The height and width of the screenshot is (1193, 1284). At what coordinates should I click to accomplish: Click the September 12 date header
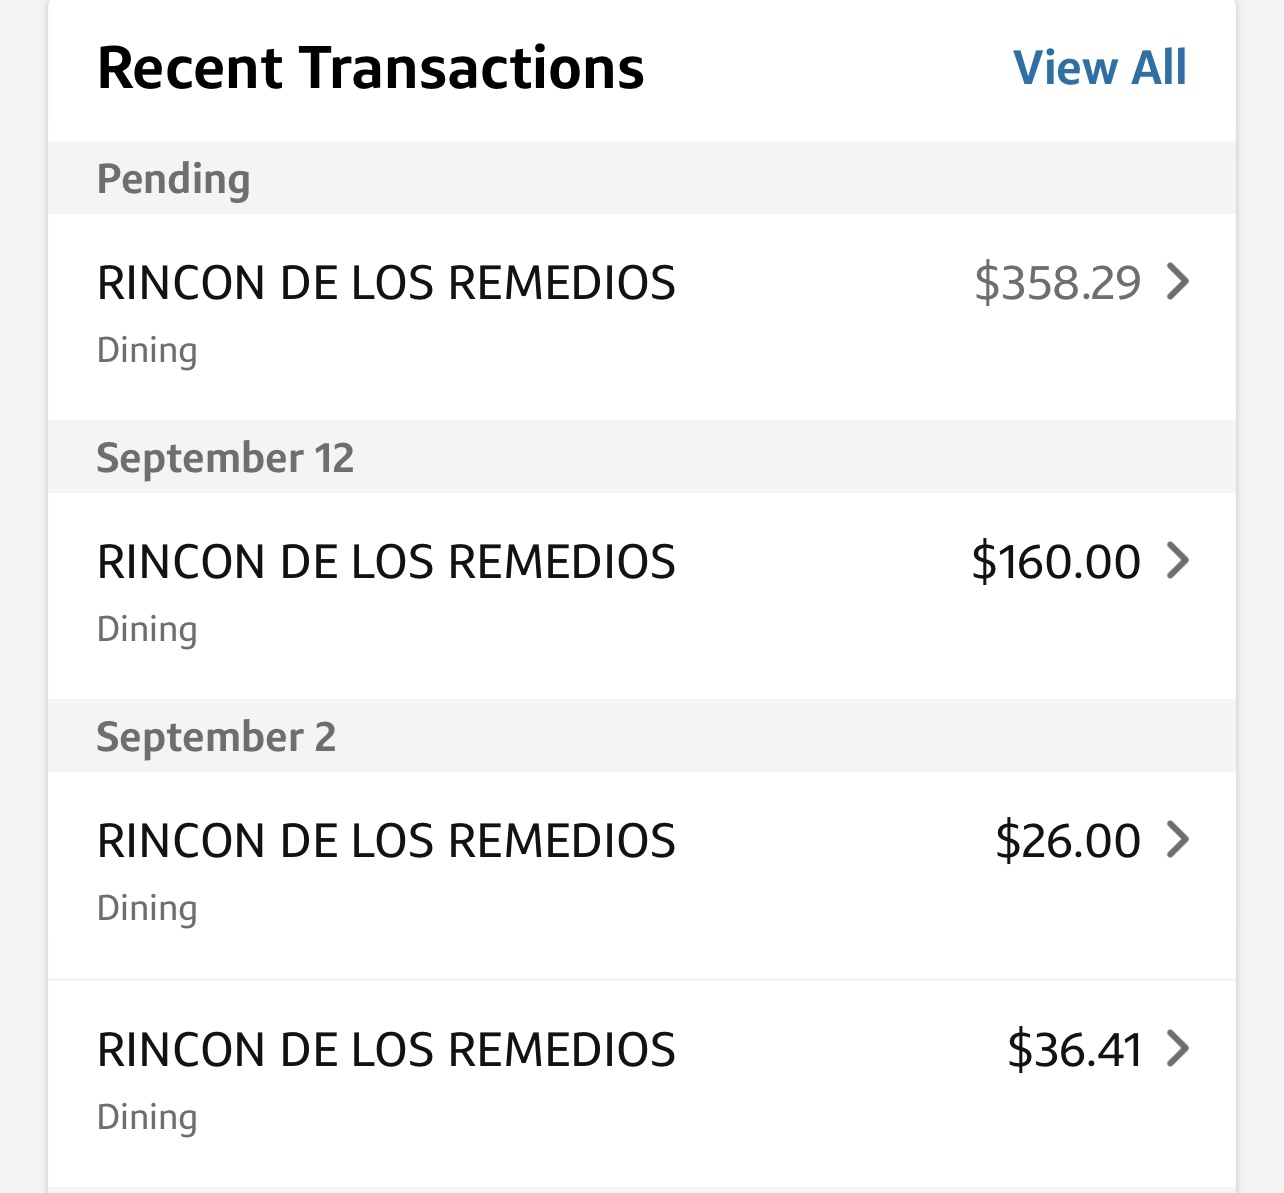(x=225, y=458)
